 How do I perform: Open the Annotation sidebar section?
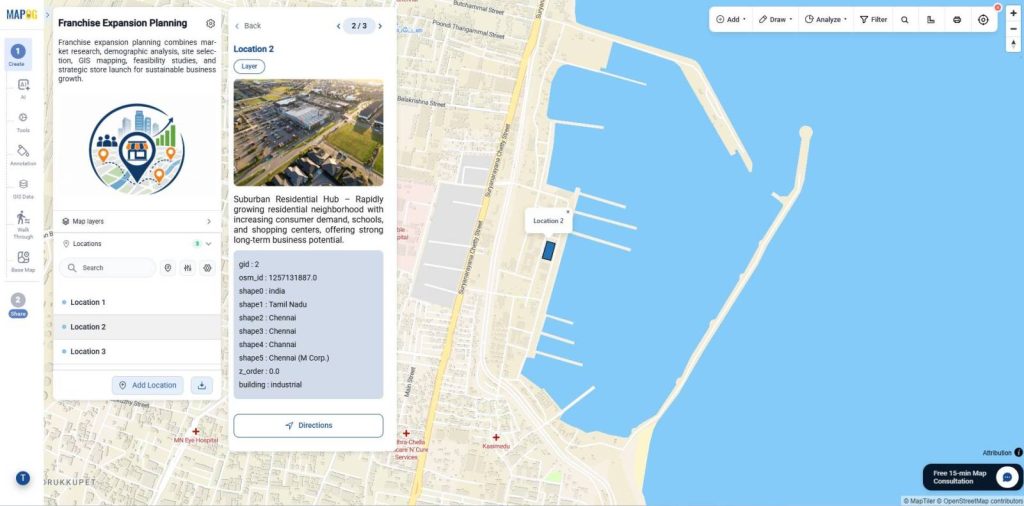23,155
